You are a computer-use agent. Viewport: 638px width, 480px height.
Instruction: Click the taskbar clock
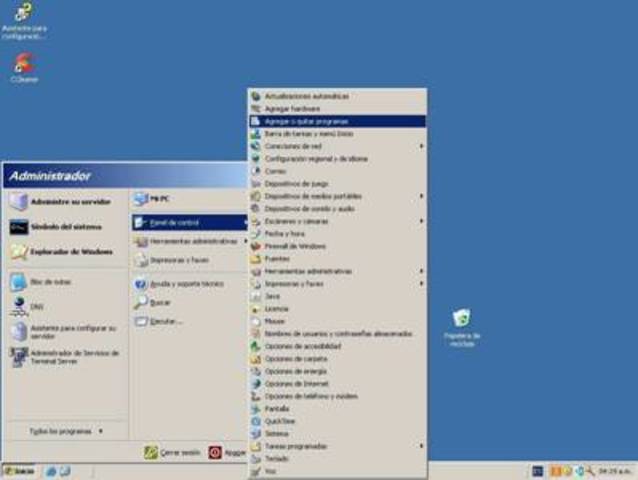coord(614,471)
